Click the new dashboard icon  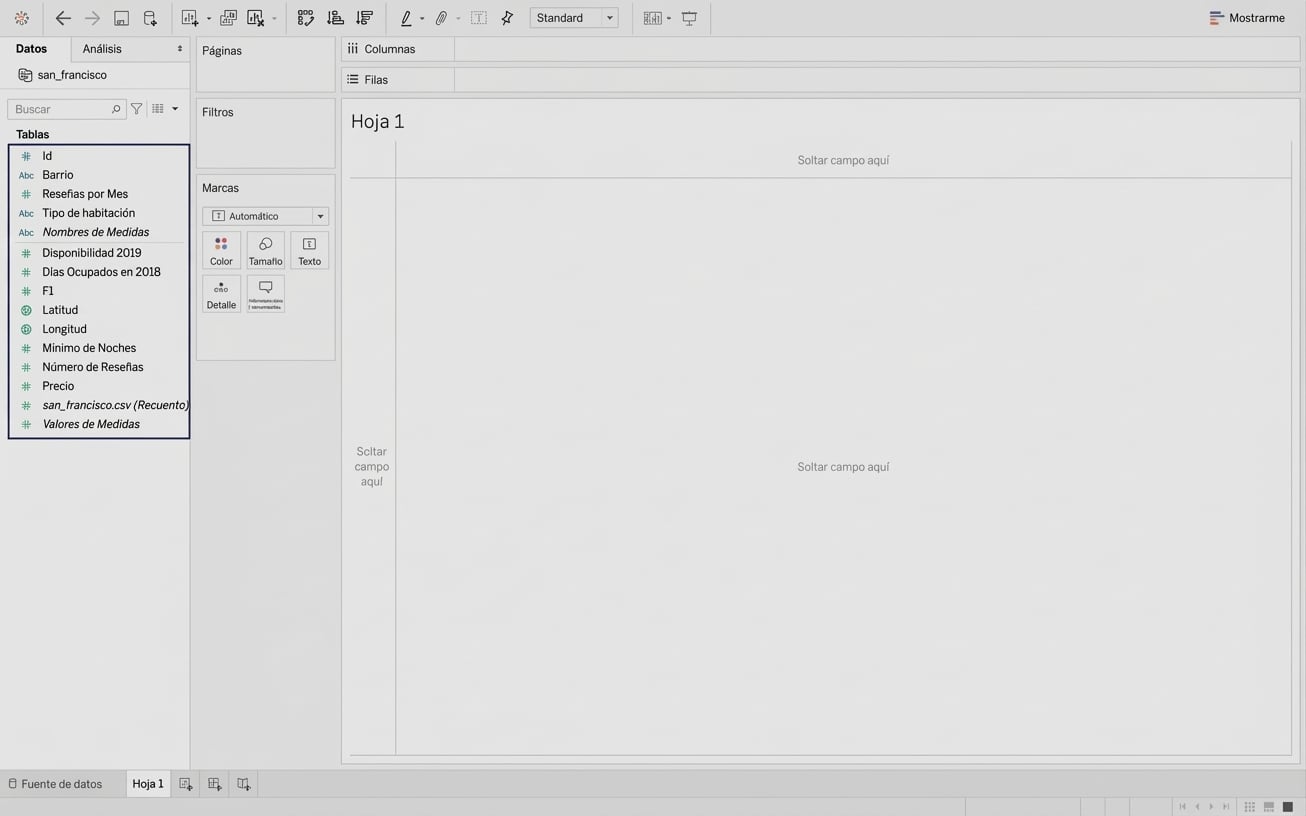(x=214, y=784)
